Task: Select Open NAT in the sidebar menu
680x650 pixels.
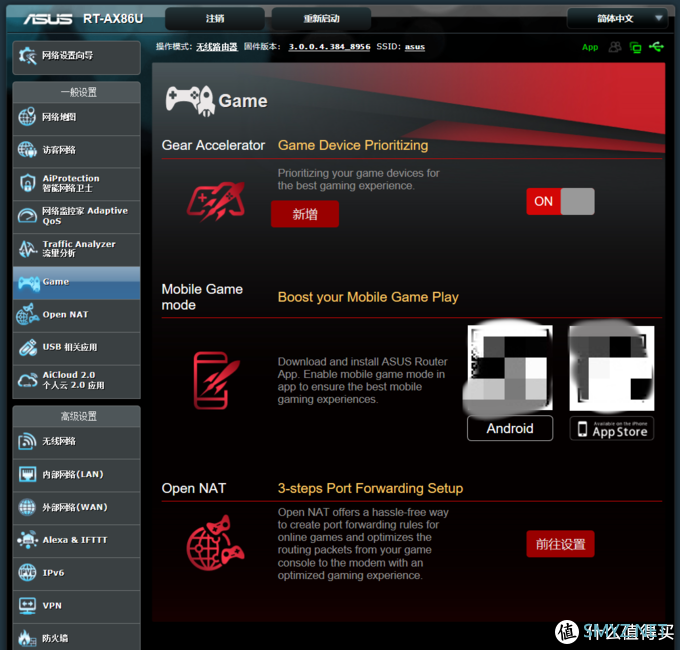Action: 77,316
